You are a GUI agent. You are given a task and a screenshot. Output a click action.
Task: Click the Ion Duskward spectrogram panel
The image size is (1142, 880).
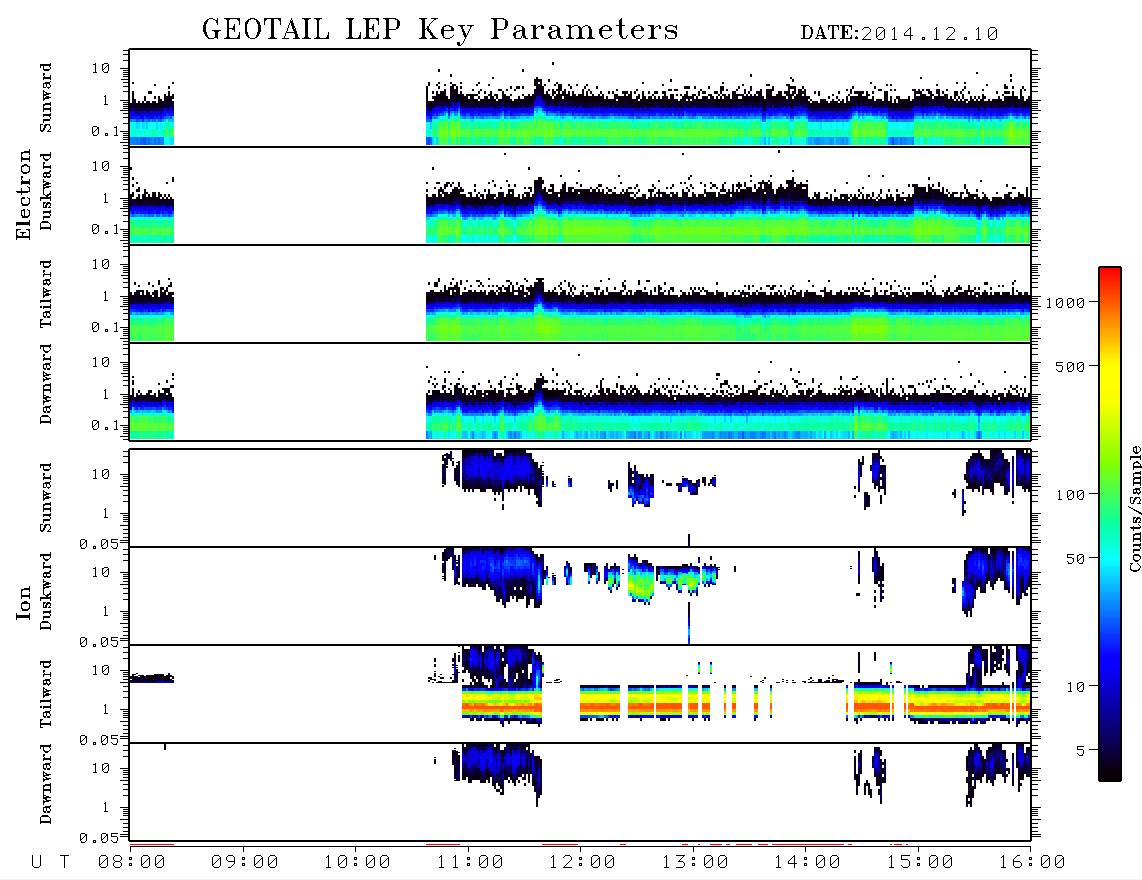point(580,596)
